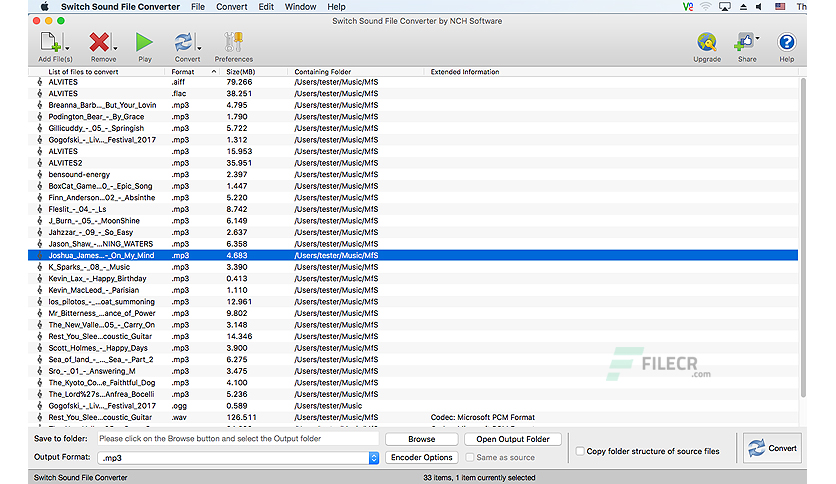This screenshot has height=484, width=836.
Task: Click the red Remove icon
Action: pos(99,43)
